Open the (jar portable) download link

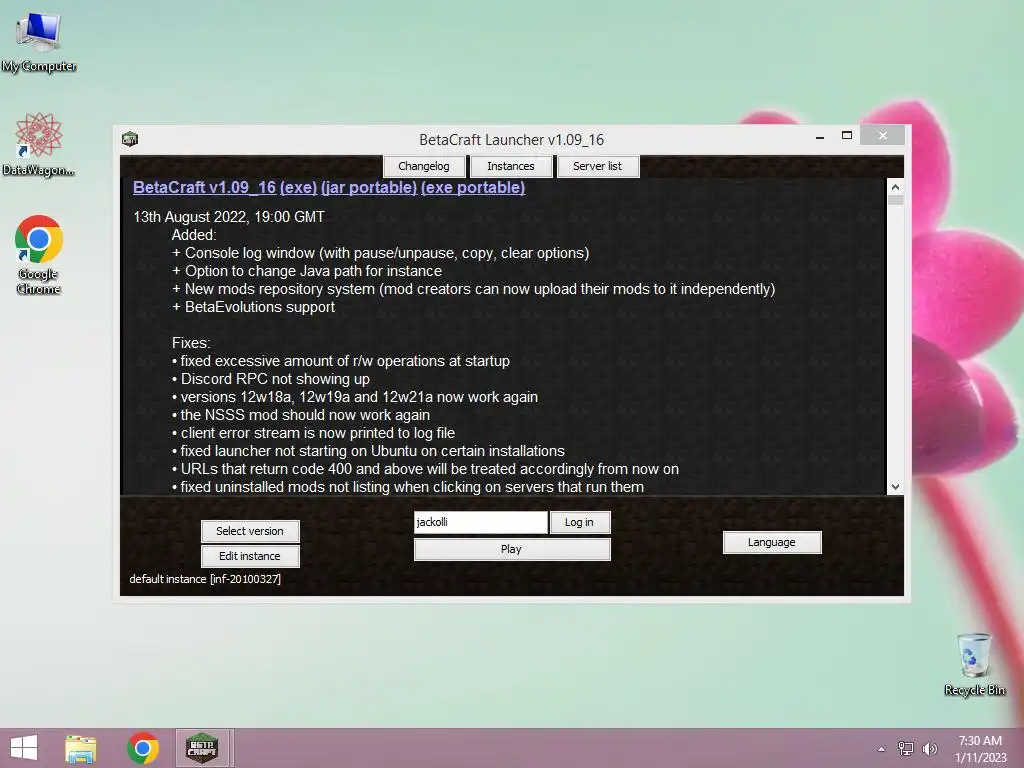369,187
